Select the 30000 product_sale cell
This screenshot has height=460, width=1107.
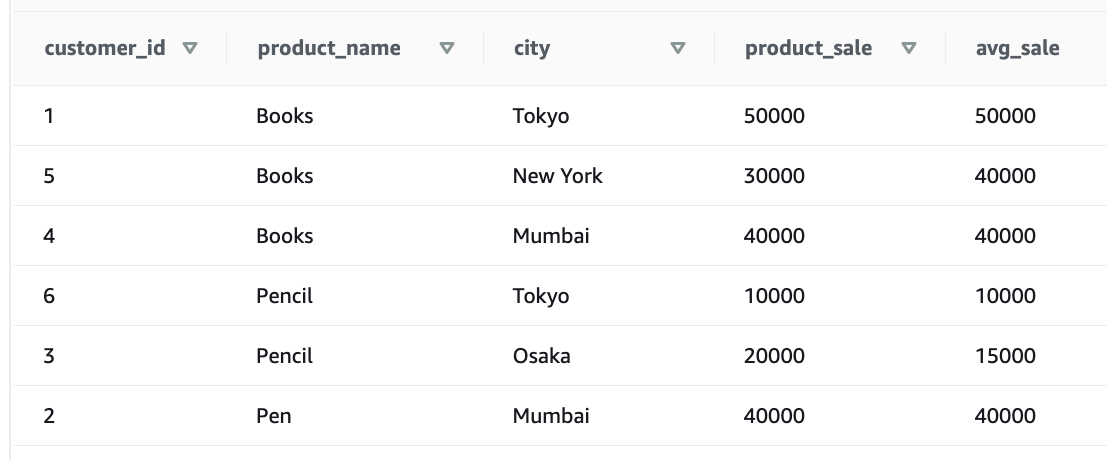click(x=774, y=176)
